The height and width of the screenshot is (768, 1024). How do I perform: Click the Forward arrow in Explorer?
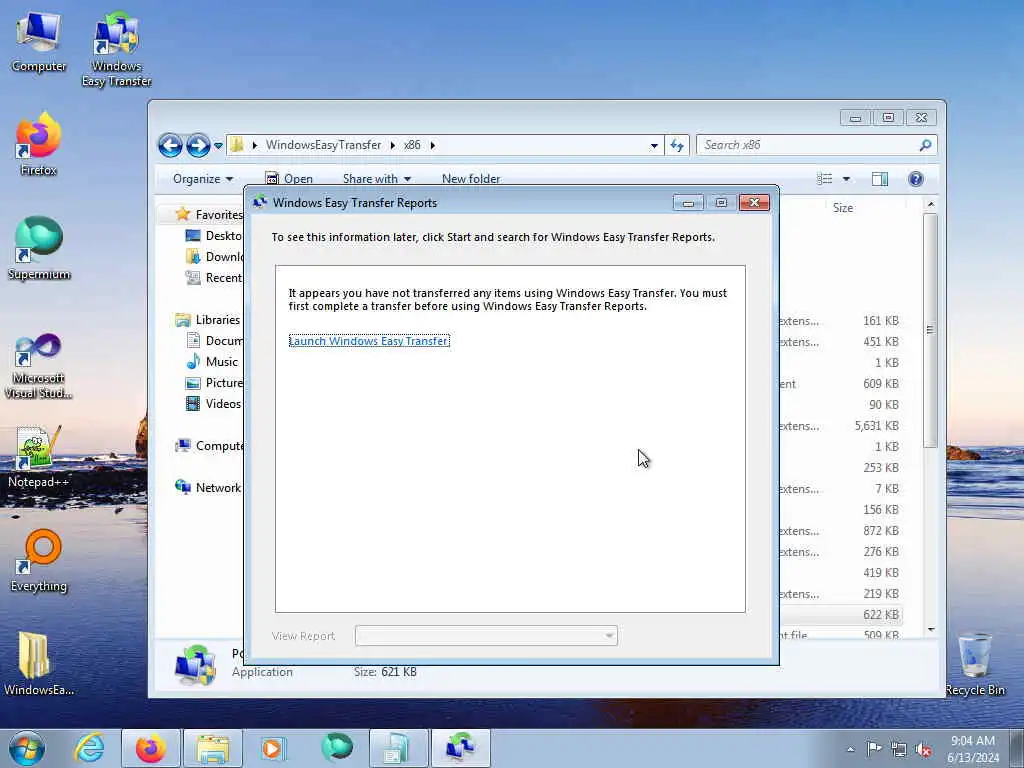tap(198, 145)
